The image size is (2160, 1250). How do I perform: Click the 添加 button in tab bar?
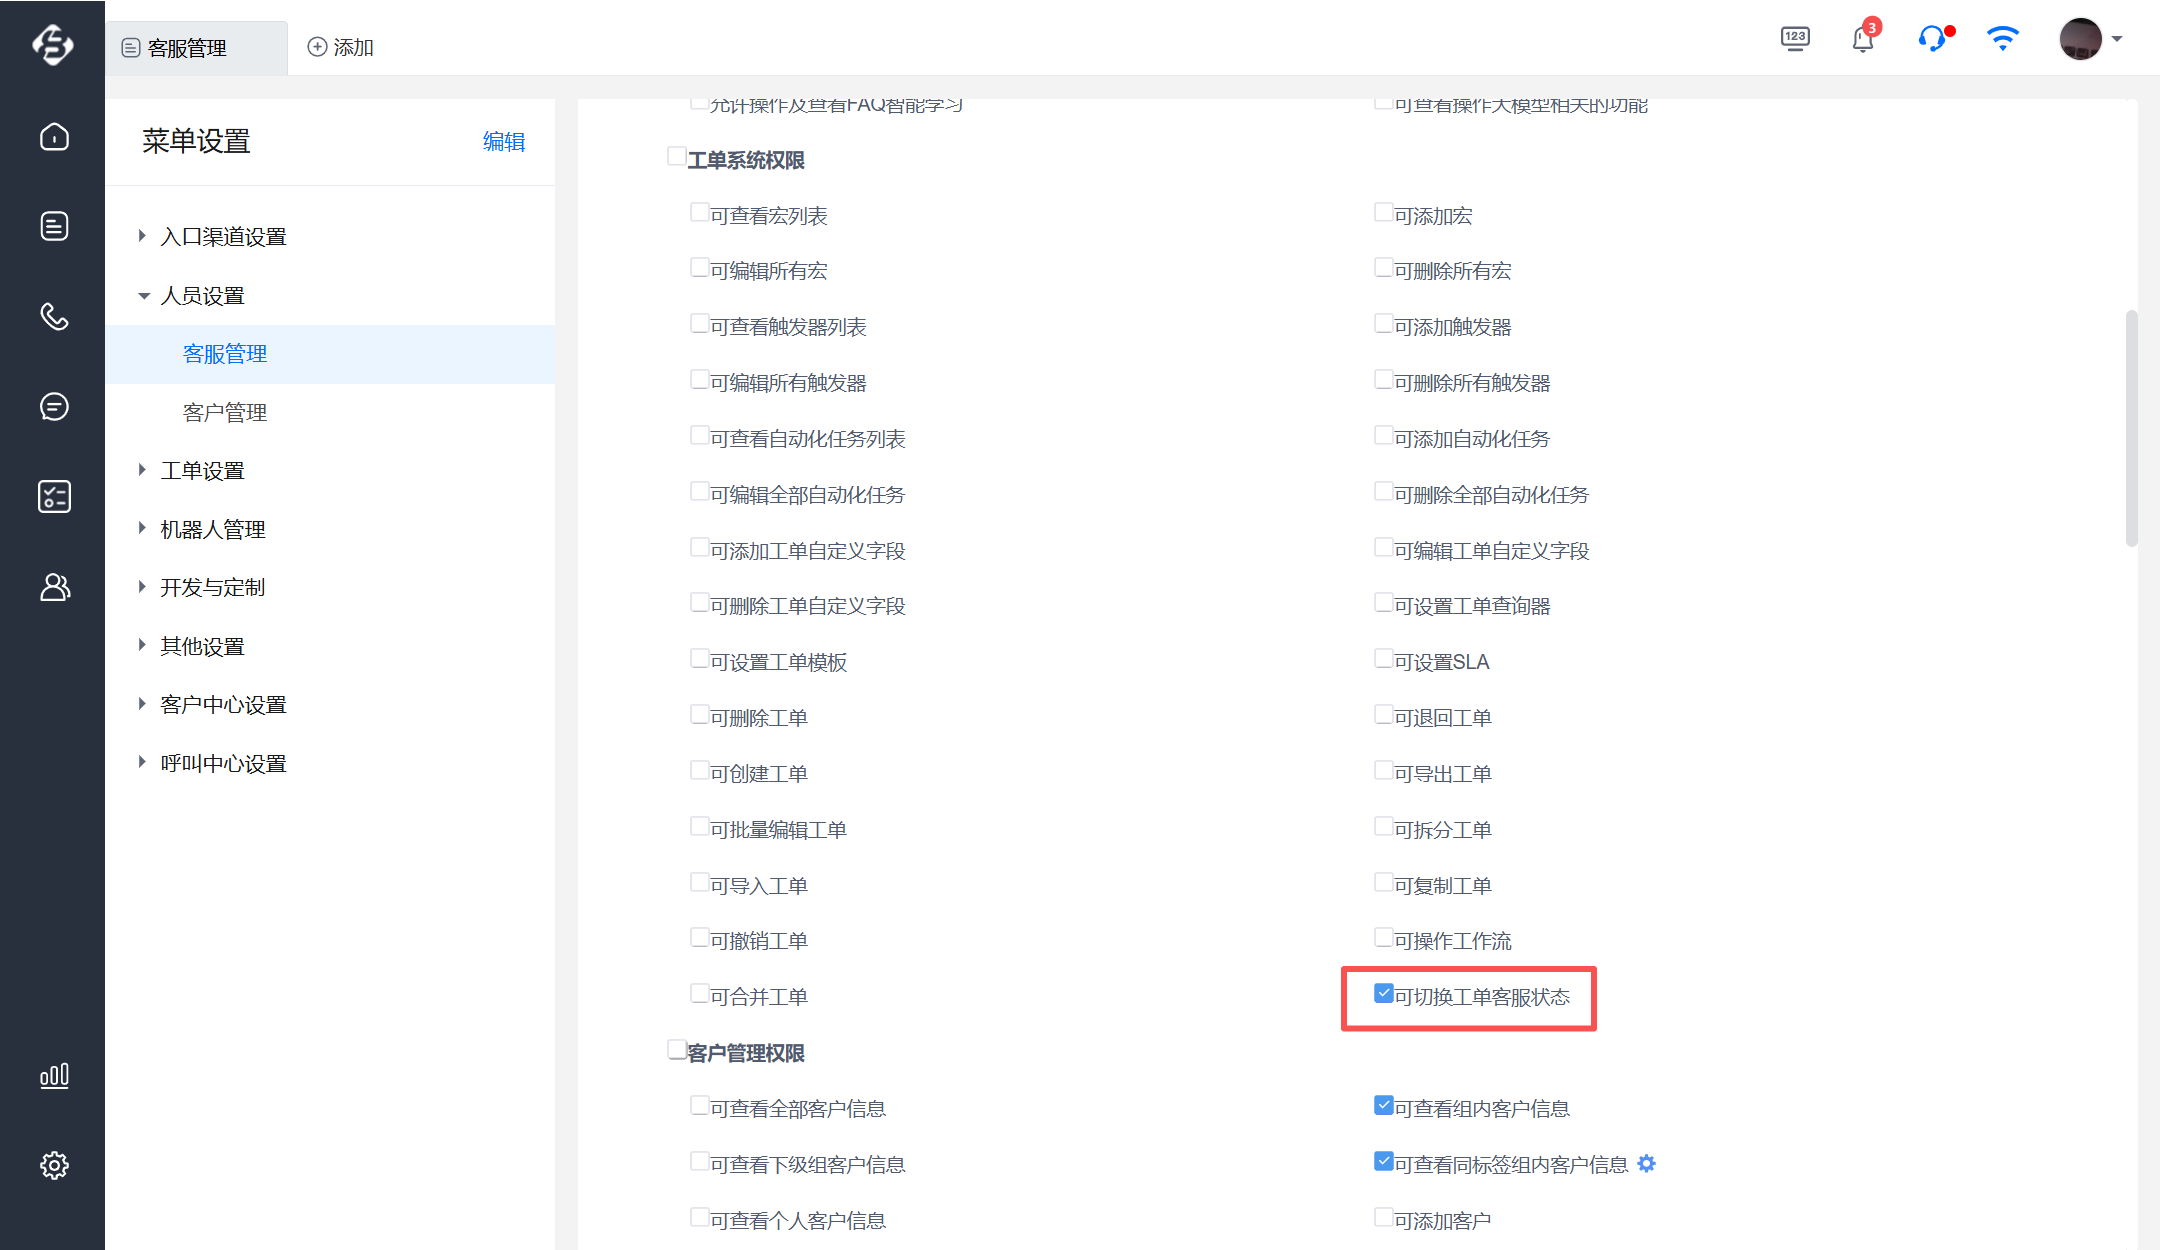click(340, 47)
